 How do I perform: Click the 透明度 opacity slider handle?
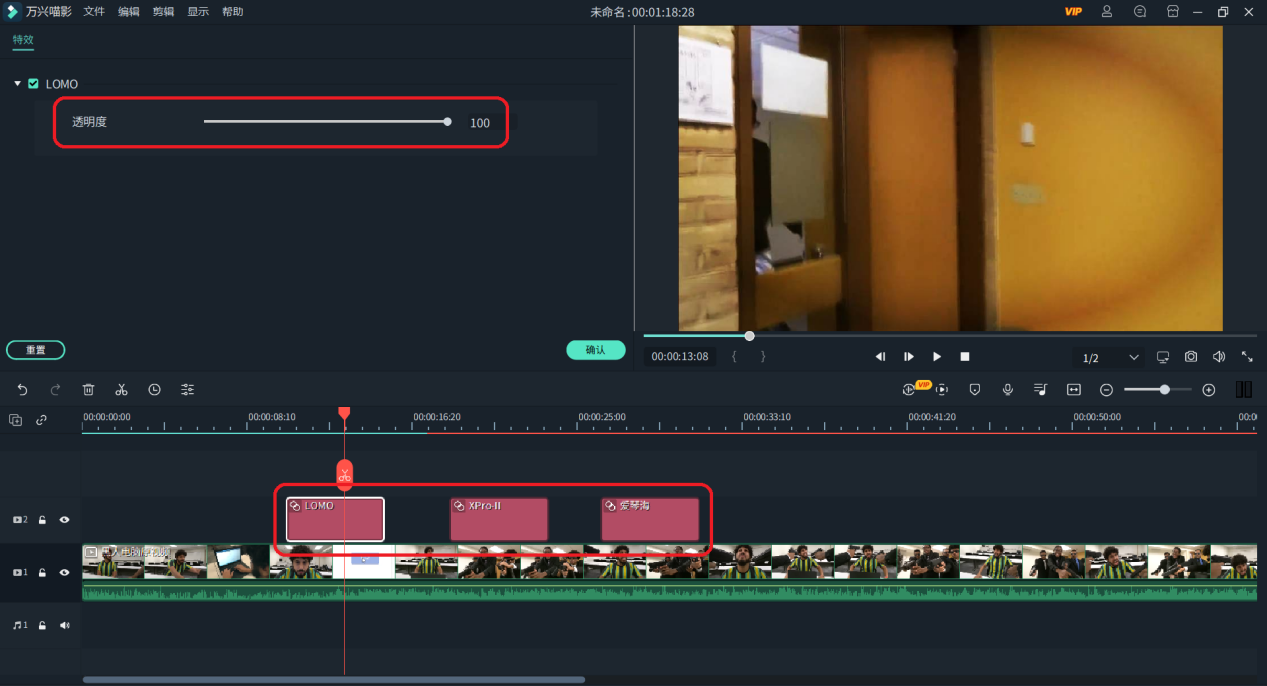tap(447, 122)
